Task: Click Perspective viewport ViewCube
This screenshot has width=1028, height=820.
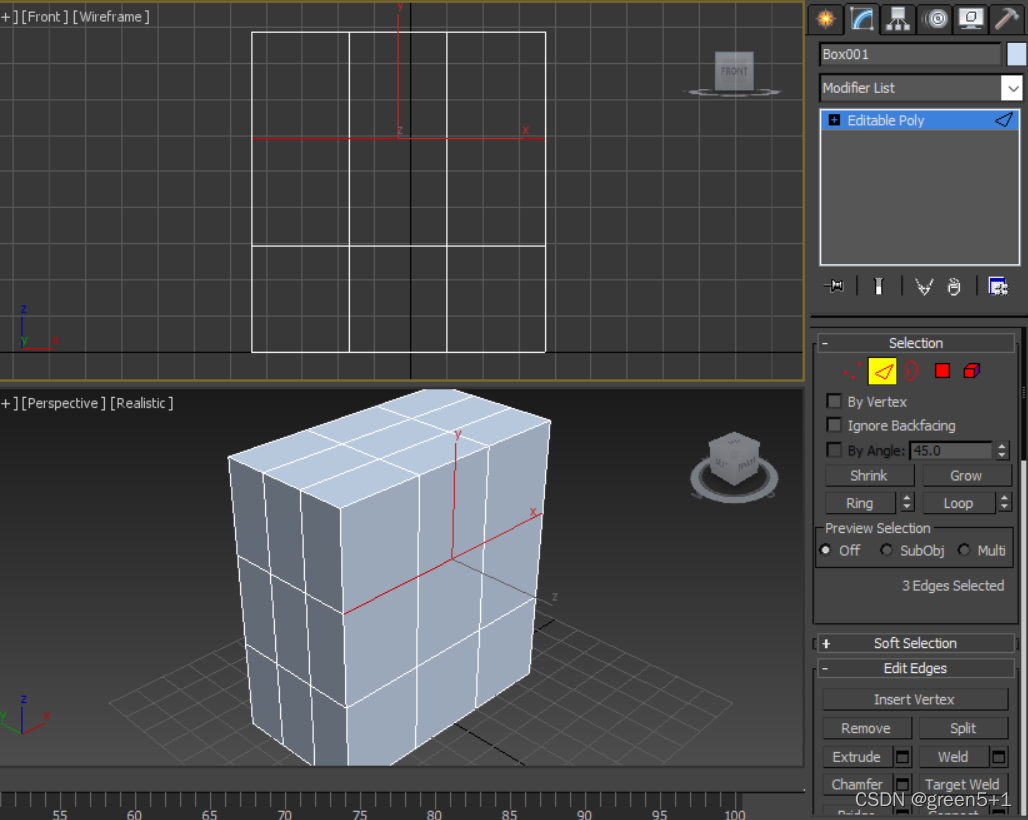Action: (x=734, y=459)
